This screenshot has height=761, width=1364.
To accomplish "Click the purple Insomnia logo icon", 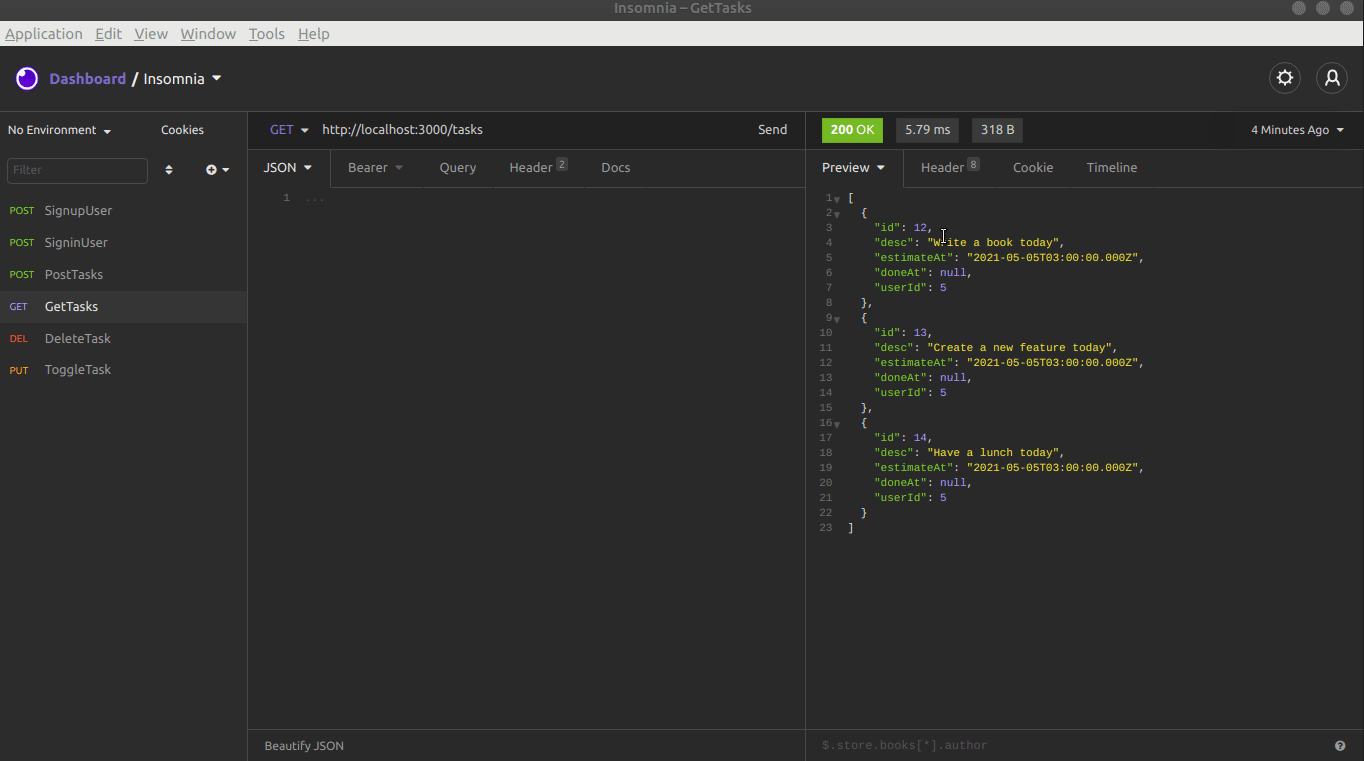I will coord(26,77).
